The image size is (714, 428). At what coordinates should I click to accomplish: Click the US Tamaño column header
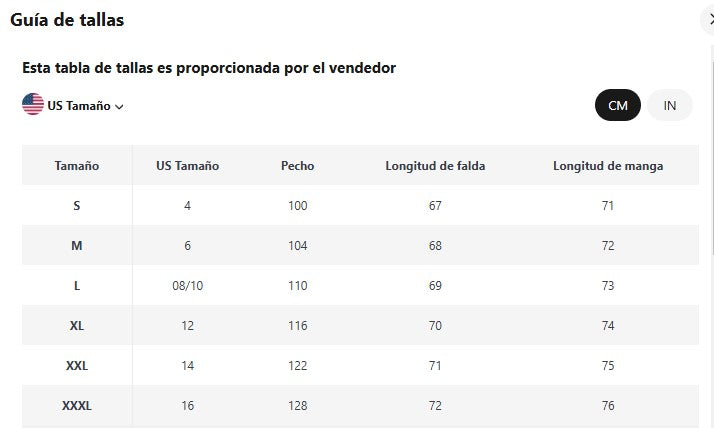187,166
